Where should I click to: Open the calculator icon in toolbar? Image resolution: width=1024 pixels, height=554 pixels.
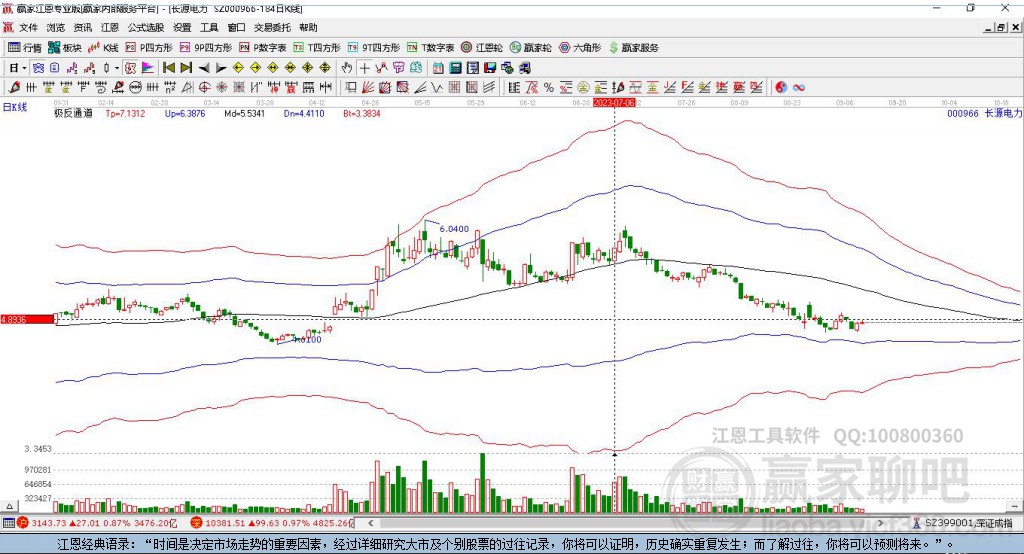coord(456,68)
